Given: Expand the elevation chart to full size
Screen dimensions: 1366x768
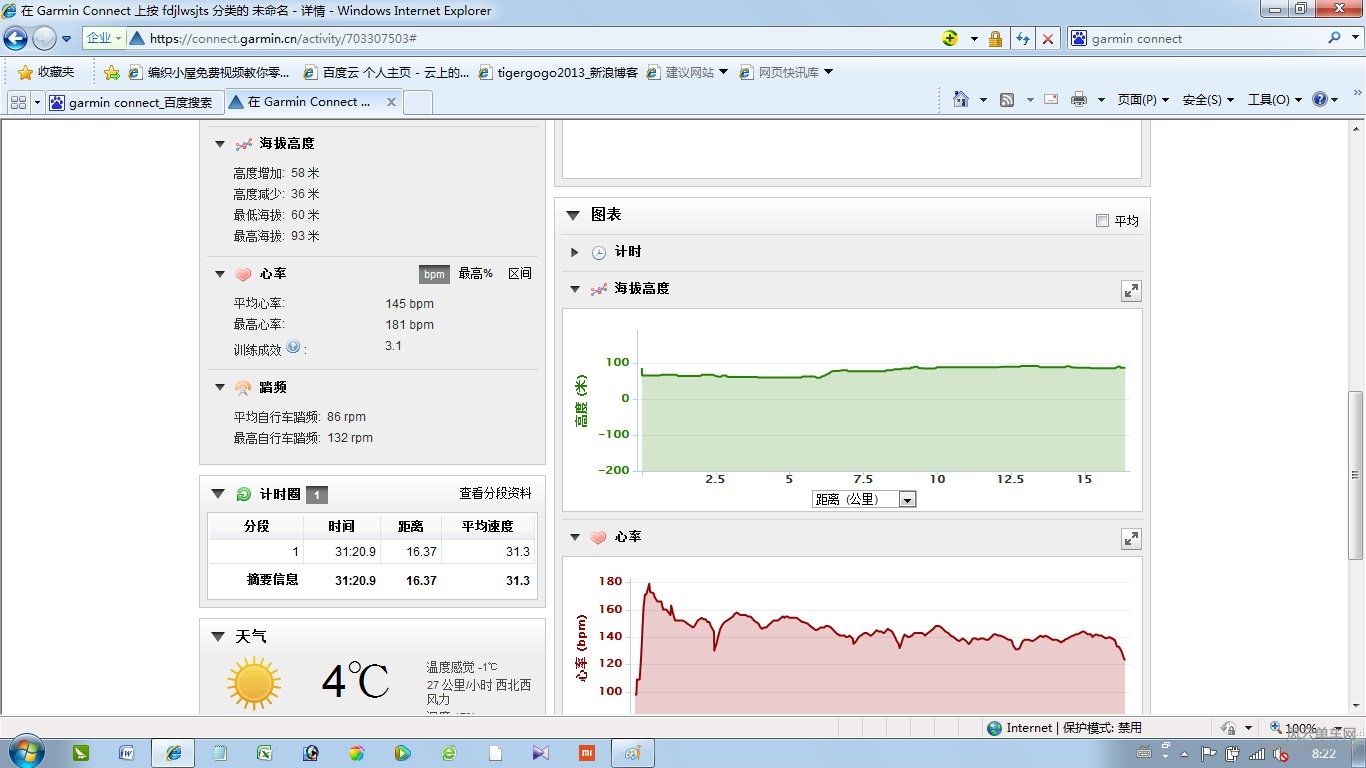Looking at the screenshot, I should 1131,291.
